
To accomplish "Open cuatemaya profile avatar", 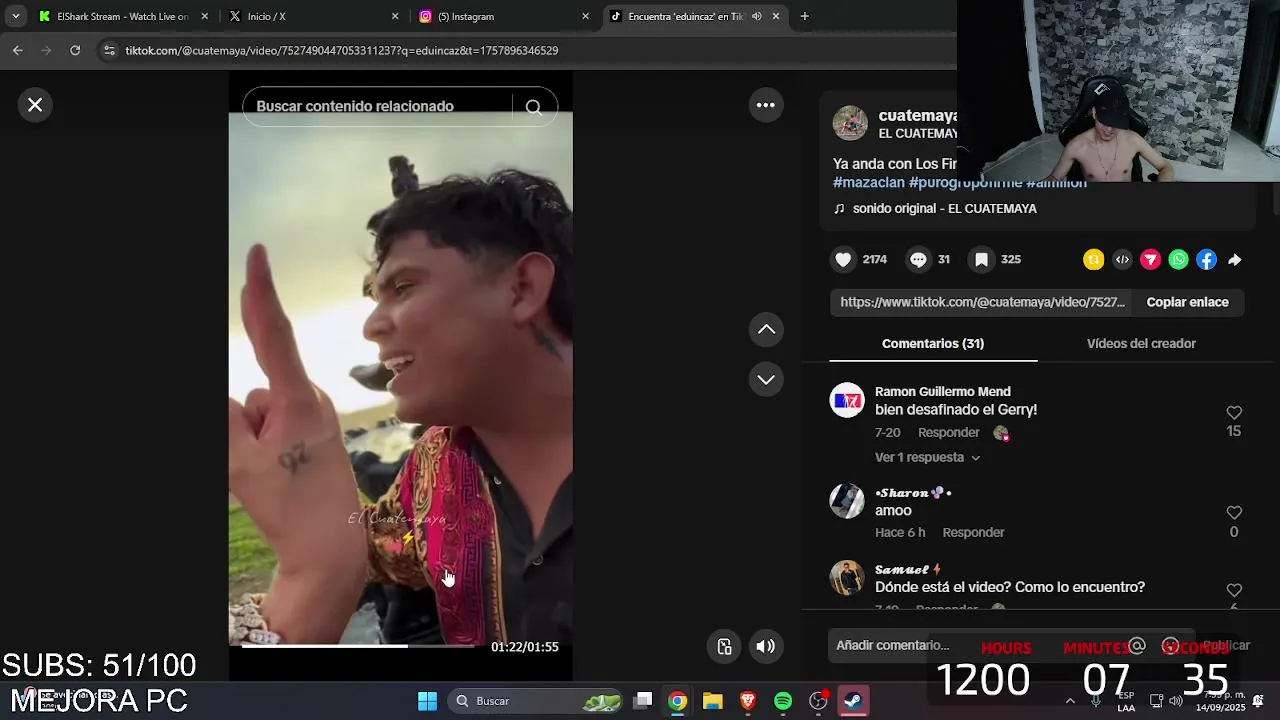I will pos(850,123).
